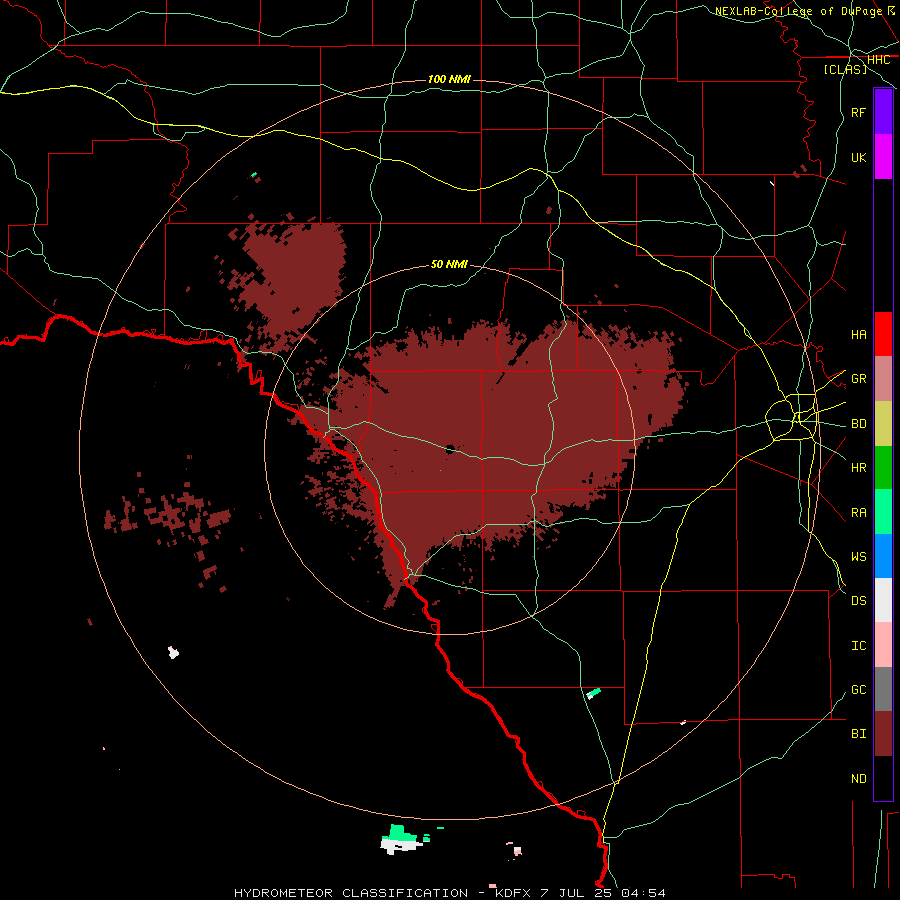Click the WS legend label
Screen dimensions: 900x900
click(x=858, y=556)
